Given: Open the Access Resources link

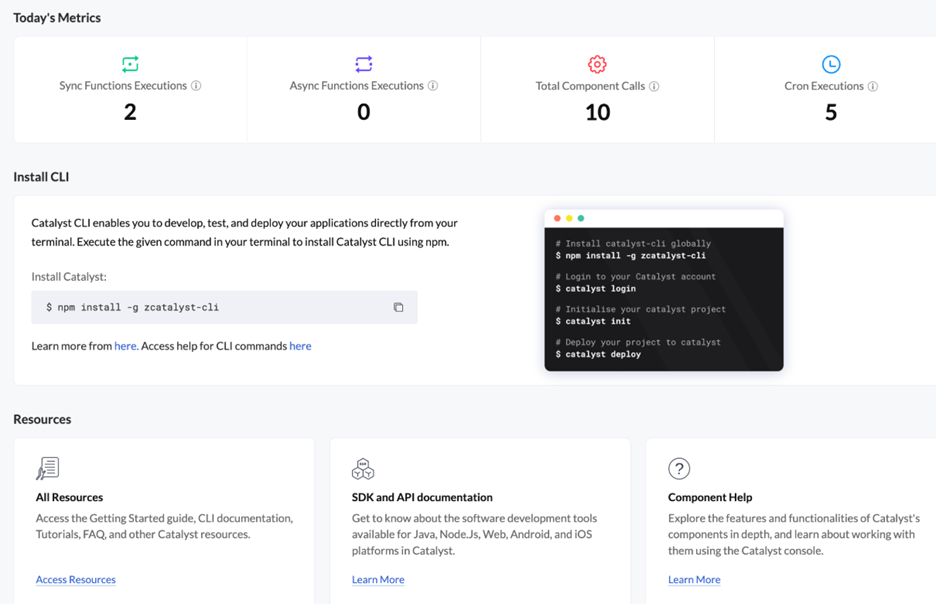Looking at the screenshot, I should coord(76,579).
